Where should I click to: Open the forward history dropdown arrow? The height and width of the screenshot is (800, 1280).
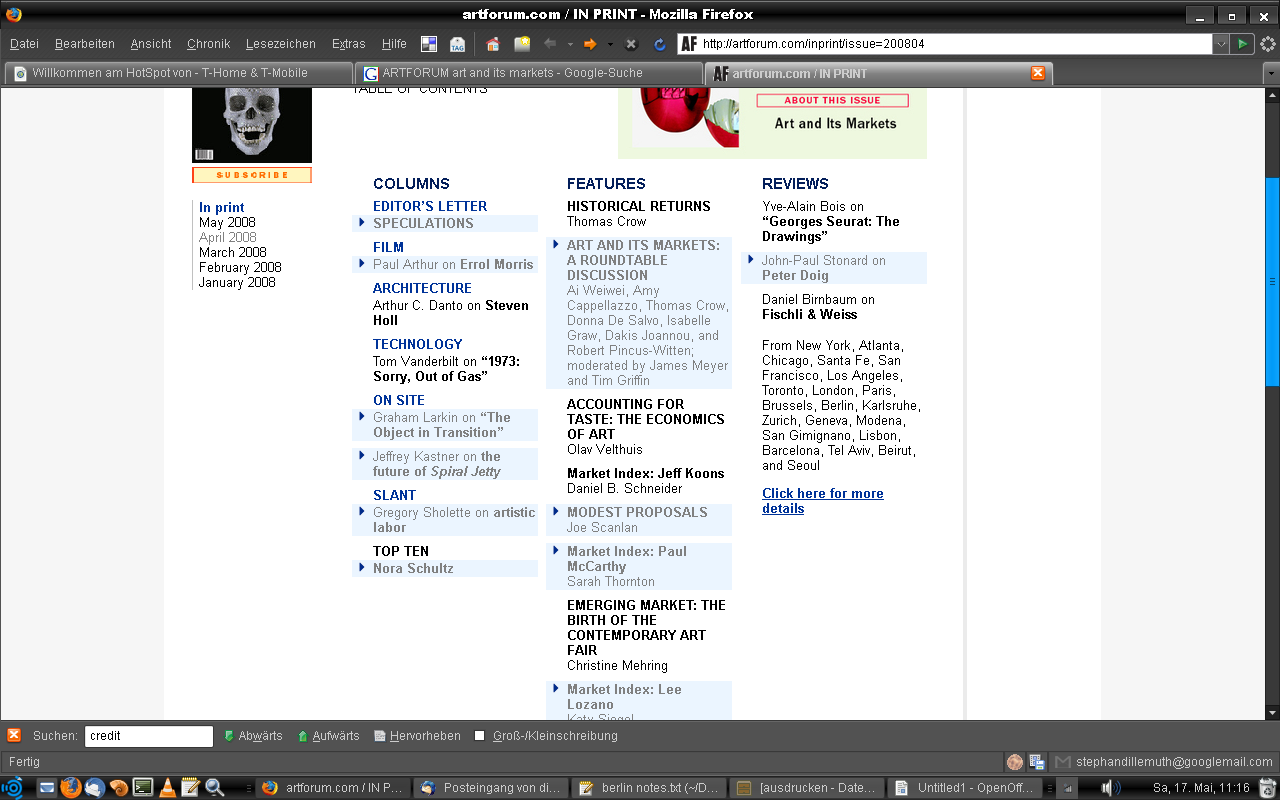610,44
